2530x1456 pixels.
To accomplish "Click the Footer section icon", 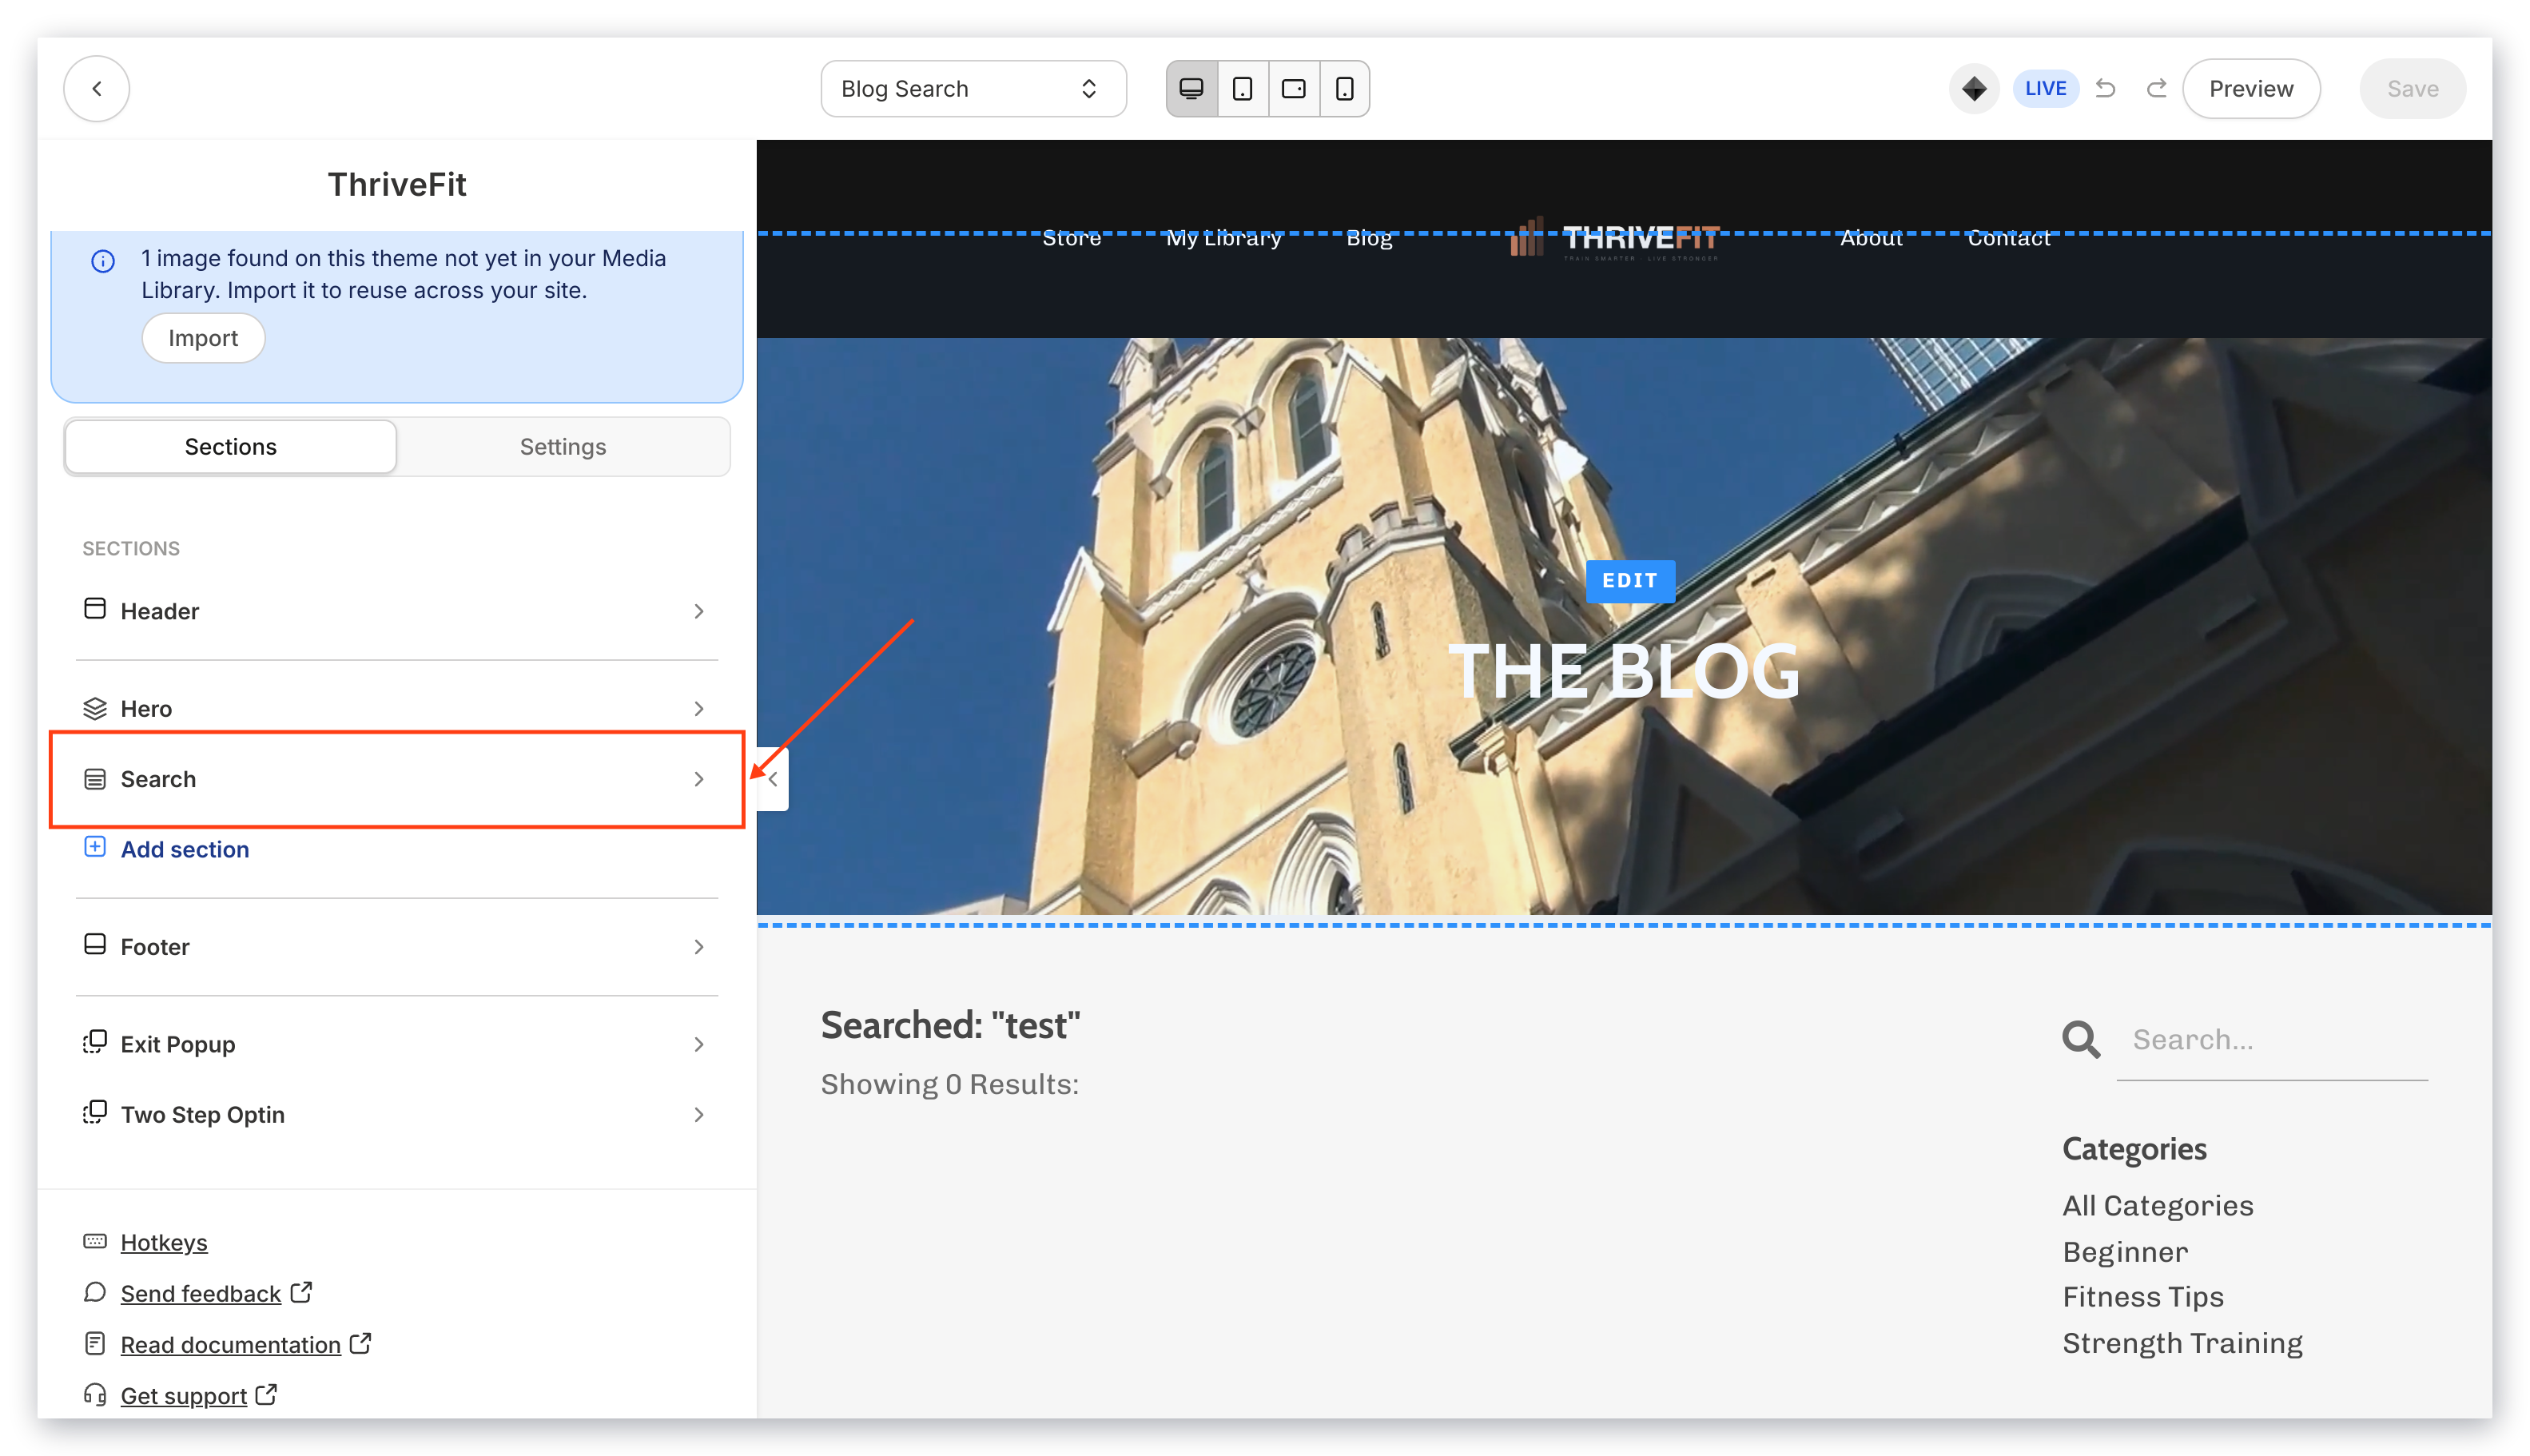I will (x=95, y=944).
